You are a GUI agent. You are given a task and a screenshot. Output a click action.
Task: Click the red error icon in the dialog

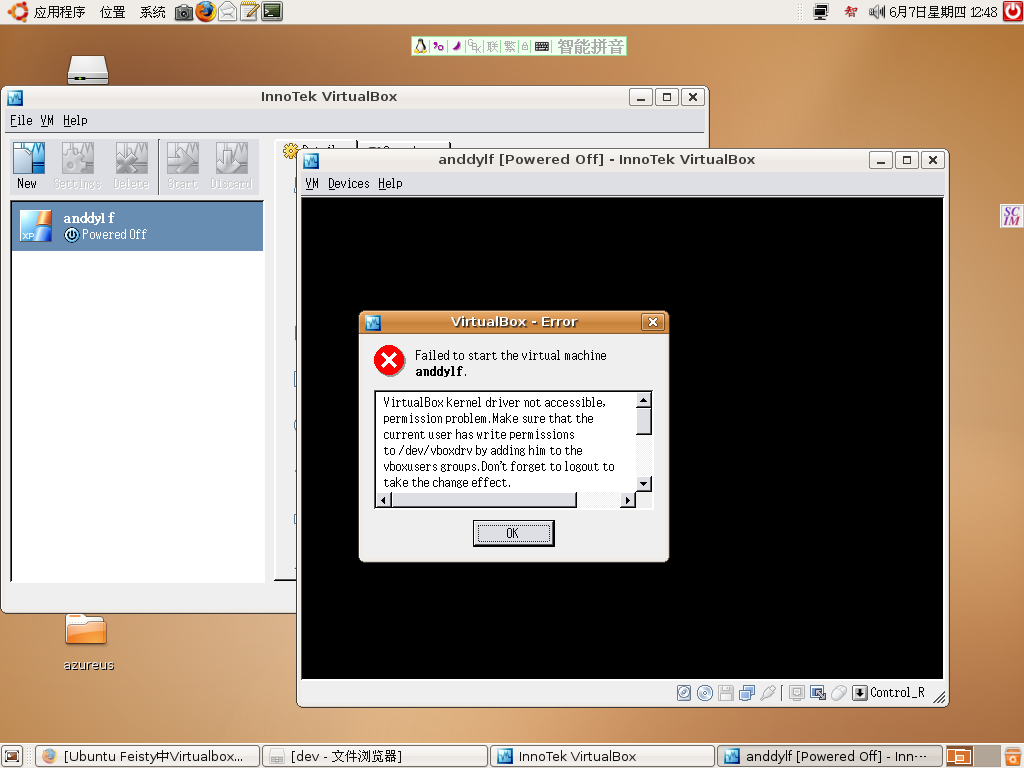[x=389, y=360]
